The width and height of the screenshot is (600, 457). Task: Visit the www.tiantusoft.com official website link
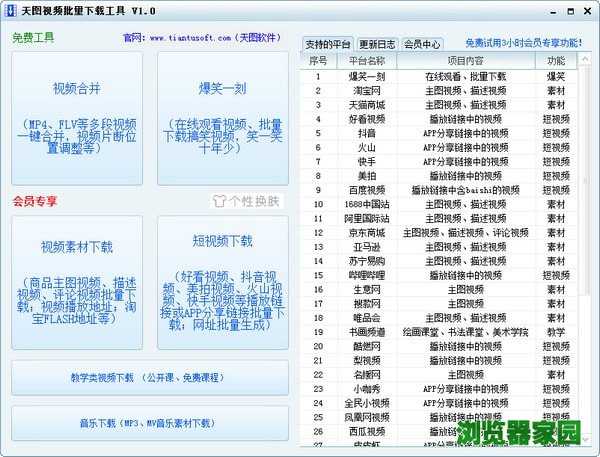tap(192, 38)
